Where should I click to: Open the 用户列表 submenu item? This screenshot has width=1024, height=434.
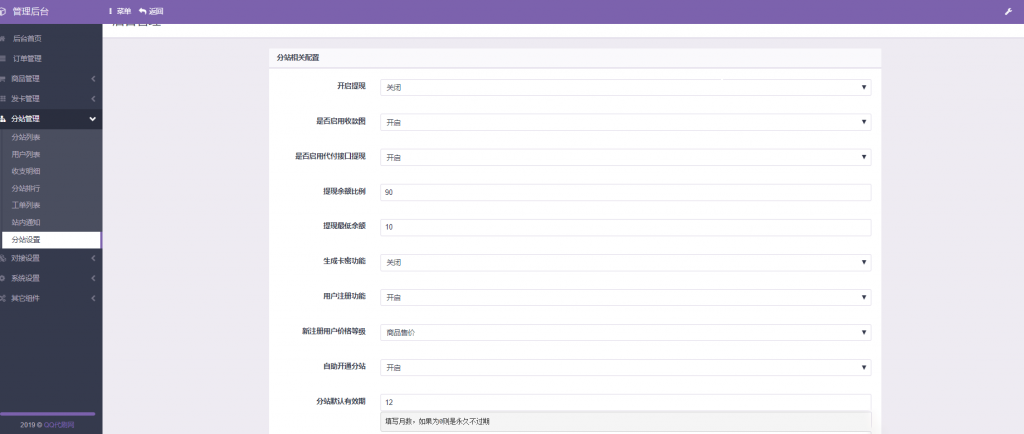pos(51,155)
